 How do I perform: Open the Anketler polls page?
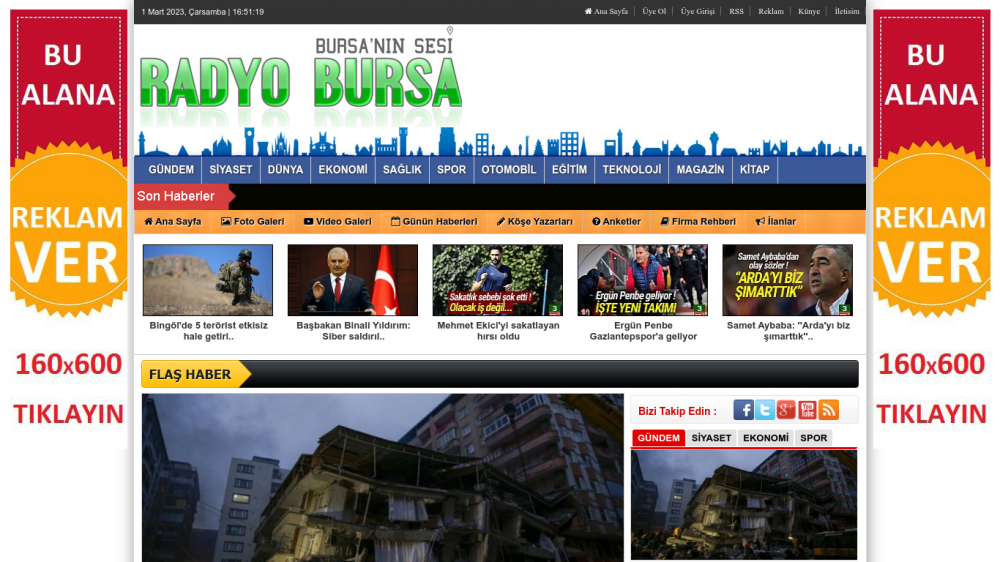[x=616, y=222]
